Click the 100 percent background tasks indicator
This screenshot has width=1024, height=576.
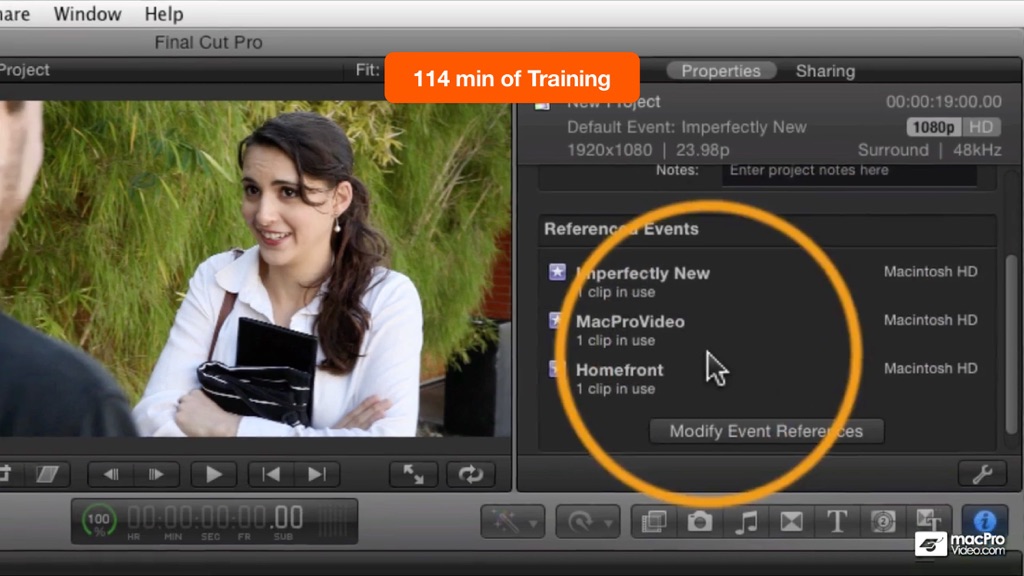(99, 521)
